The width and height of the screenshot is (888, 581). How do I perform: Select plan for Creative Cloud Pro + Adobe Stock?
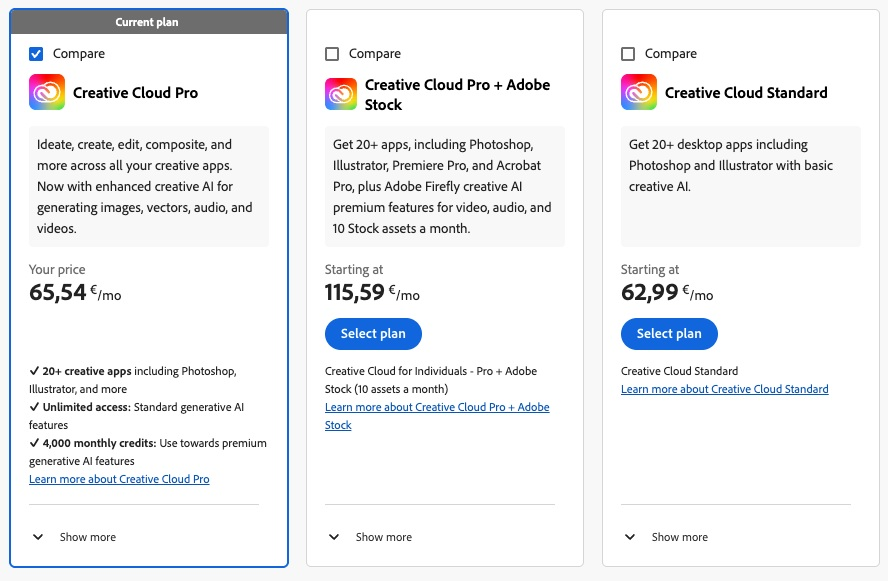tap(373, 334)
